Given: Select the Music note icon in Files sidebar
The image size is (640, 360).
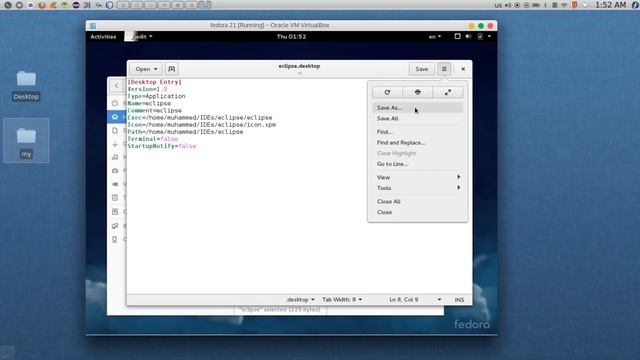Looking at the screenshot, I should (115, 157).
